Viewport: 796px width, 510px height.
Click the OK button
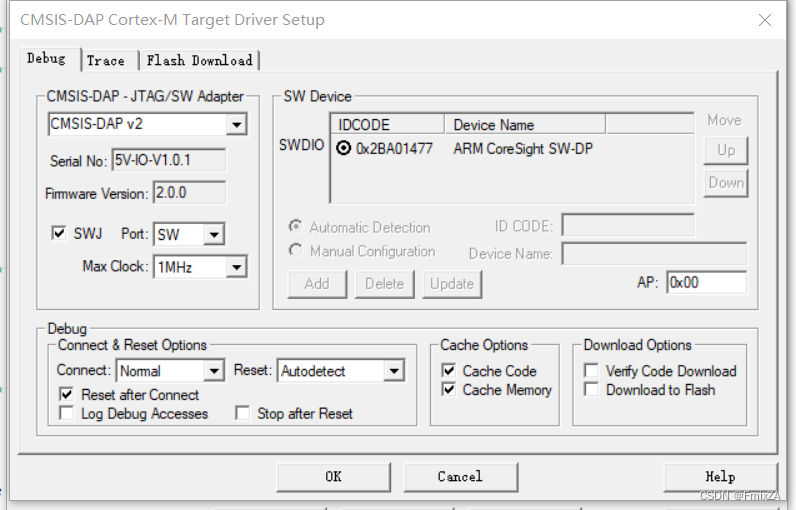point(334,477)
